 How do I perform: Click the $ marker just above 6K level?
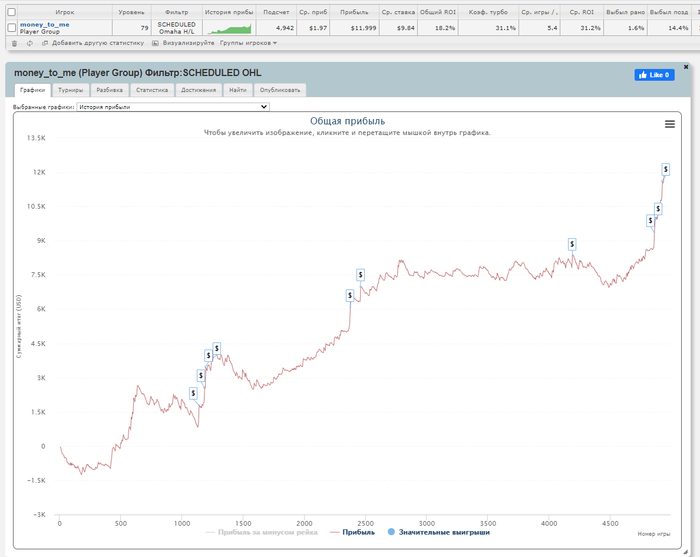click(350, 295)
